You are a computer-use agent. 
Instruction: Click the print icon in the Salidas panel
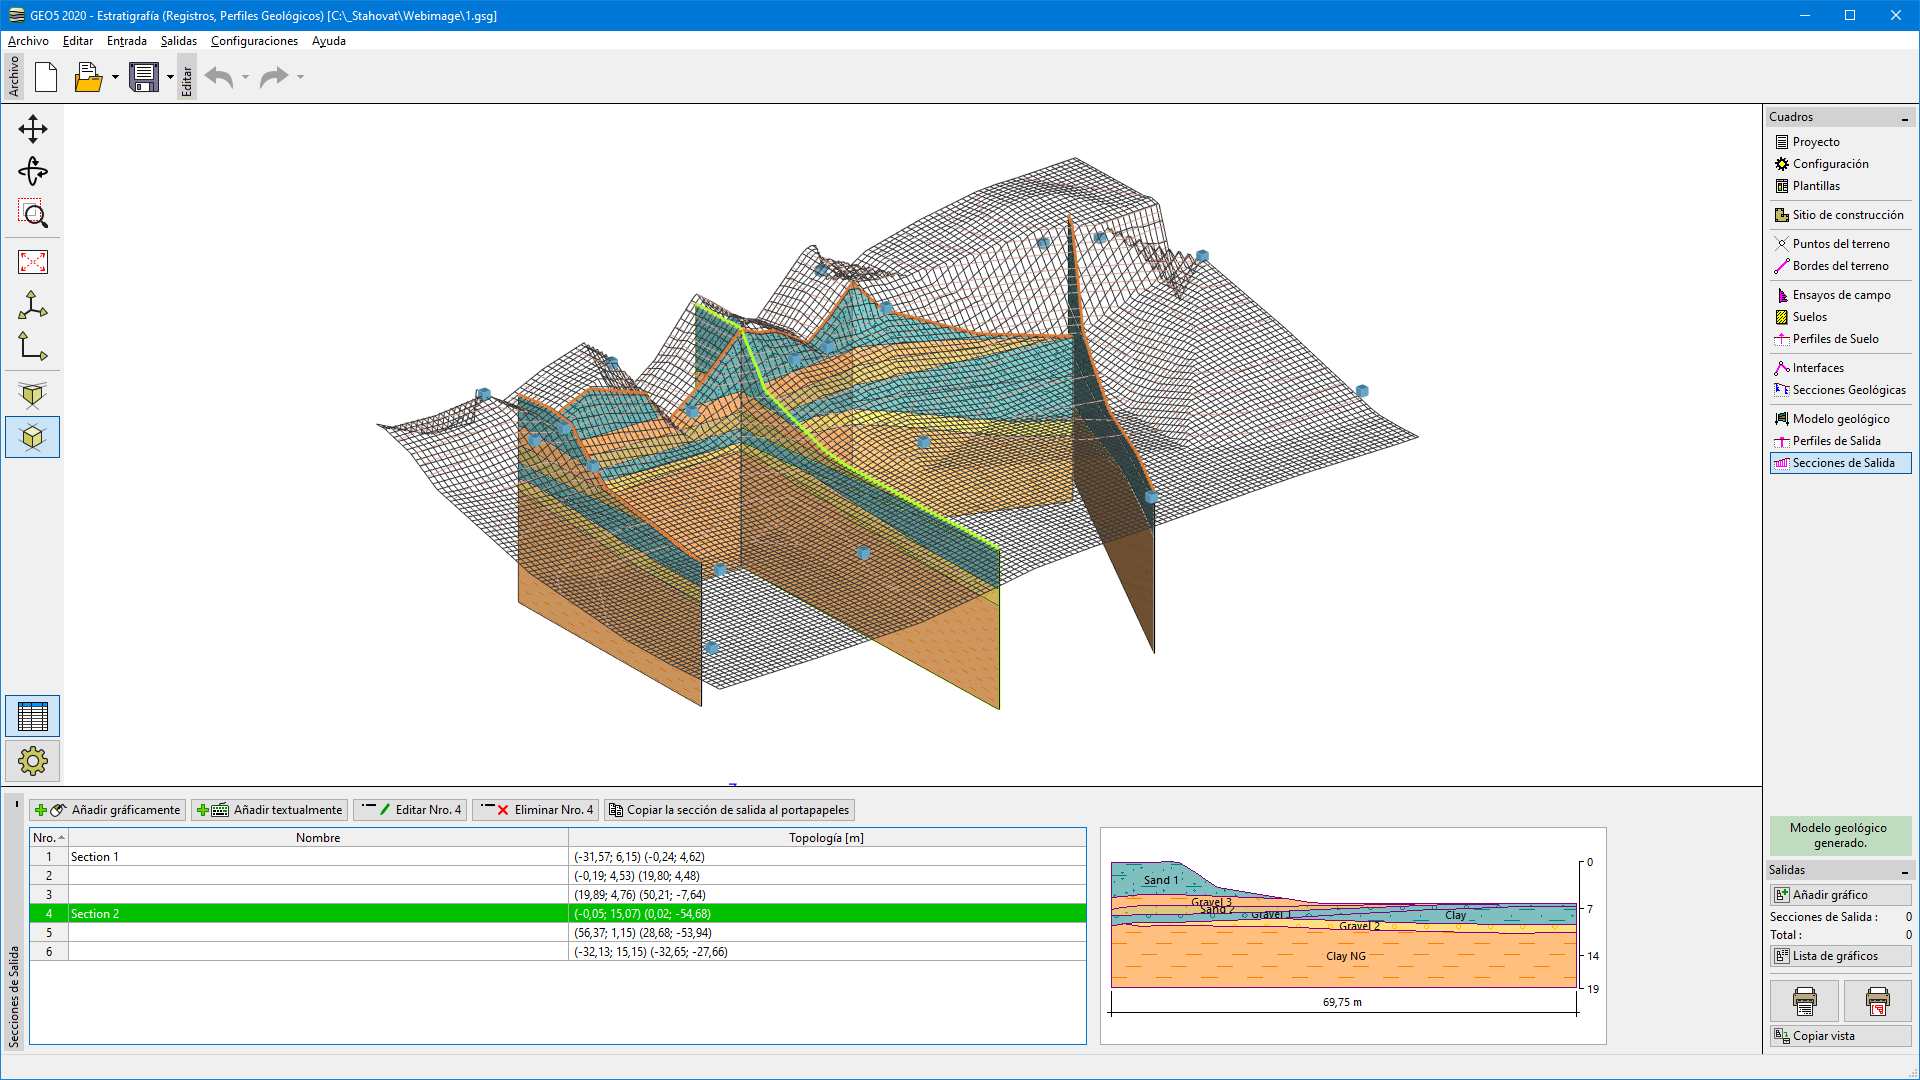pos(1806,1001)
